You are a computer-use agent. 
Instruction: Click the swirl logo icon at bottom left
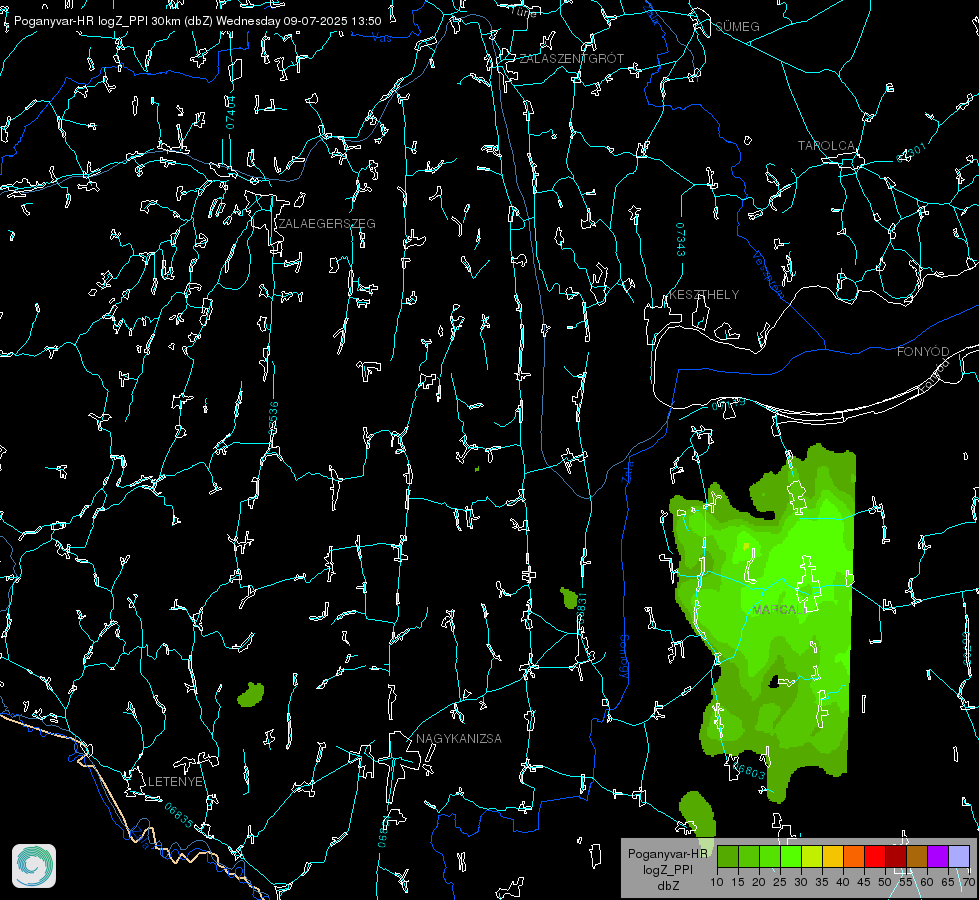34,866
